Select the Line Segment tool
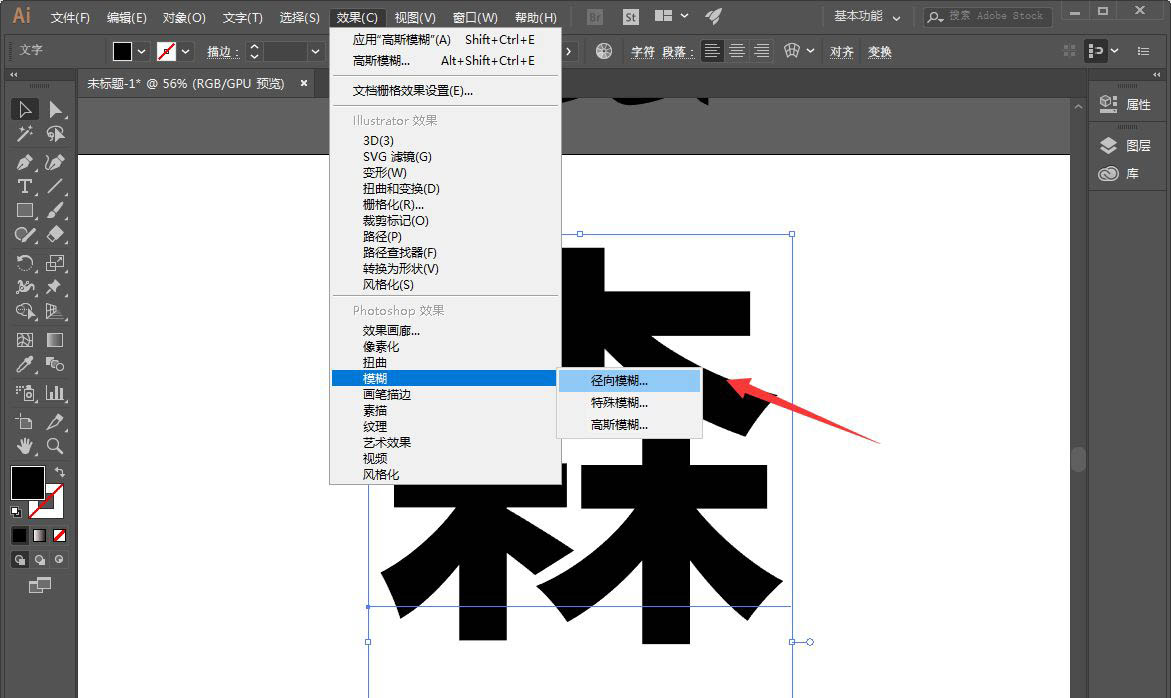 click(x=55, y=186)
